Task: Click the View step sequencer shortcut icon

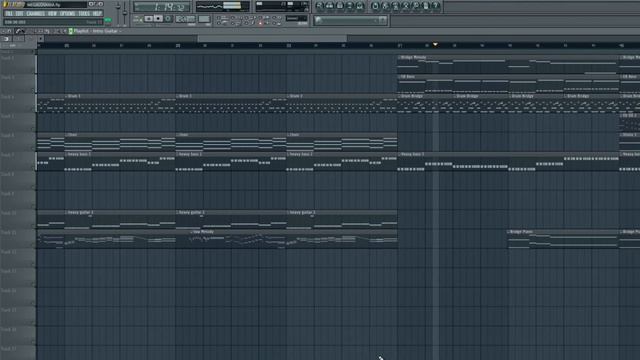Action: [x=330, y=6]
